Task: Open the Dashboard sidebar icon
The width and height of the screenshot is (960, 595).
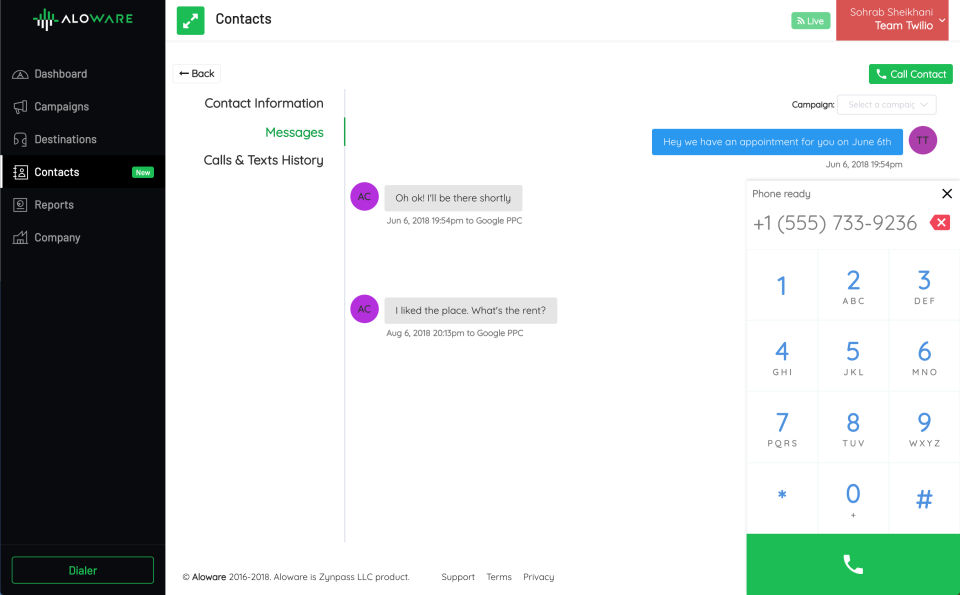Action: 20,74
